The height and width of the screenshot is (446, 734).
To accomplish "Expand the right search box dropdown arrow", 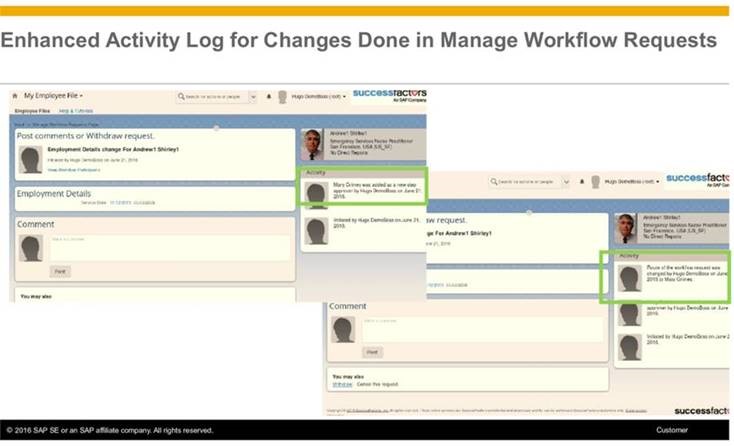I will [566, 182].
